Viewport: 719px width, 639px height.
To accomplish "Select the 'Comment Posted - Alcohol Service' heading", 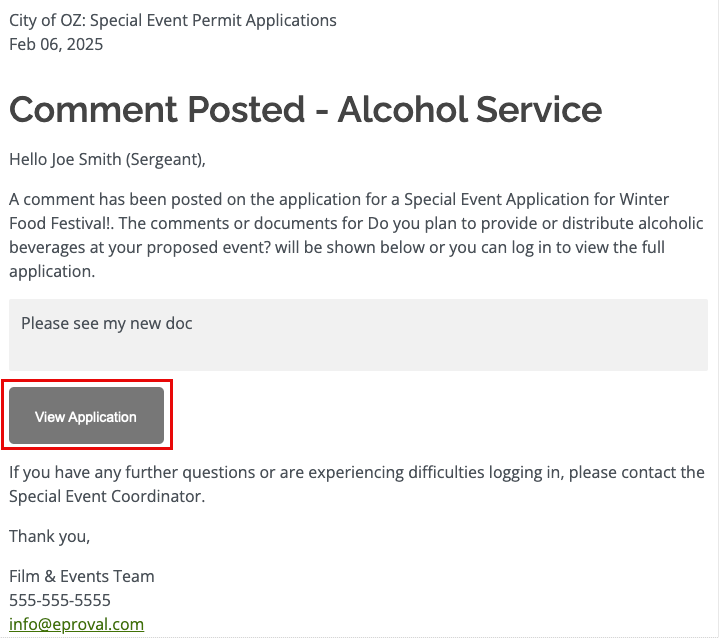I will coord(305,110).
